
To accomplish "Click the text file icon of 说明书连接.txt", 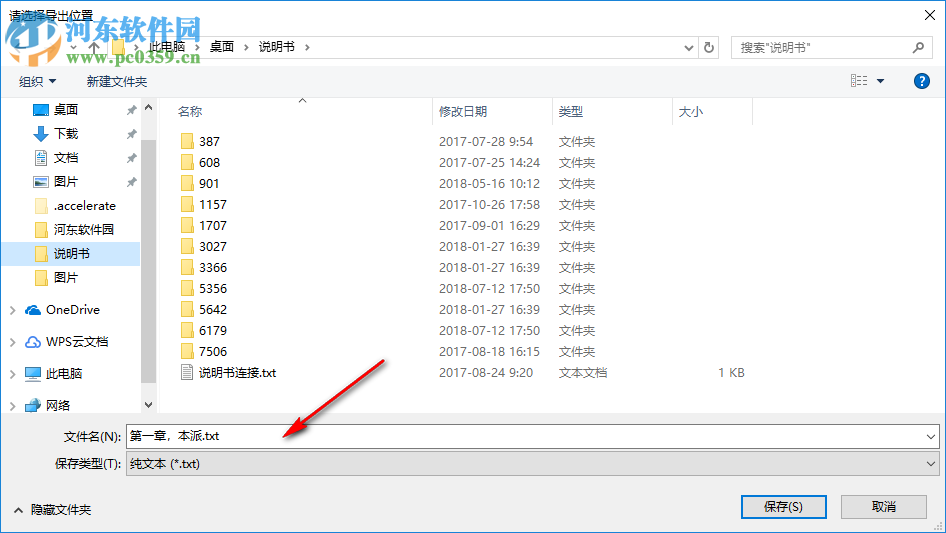I will 187,372.
